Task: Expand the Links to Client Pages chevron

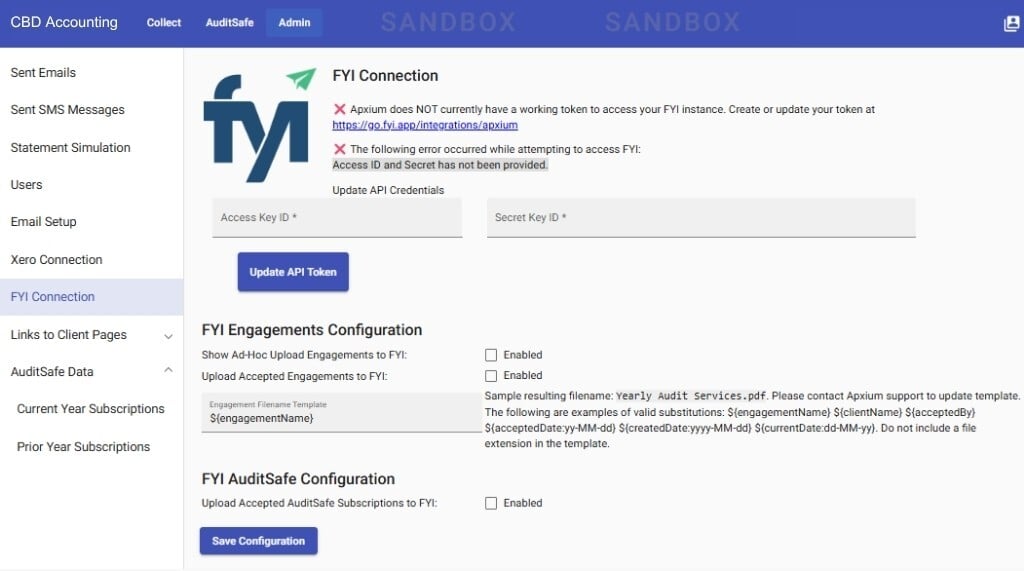Action: point(168,335)
